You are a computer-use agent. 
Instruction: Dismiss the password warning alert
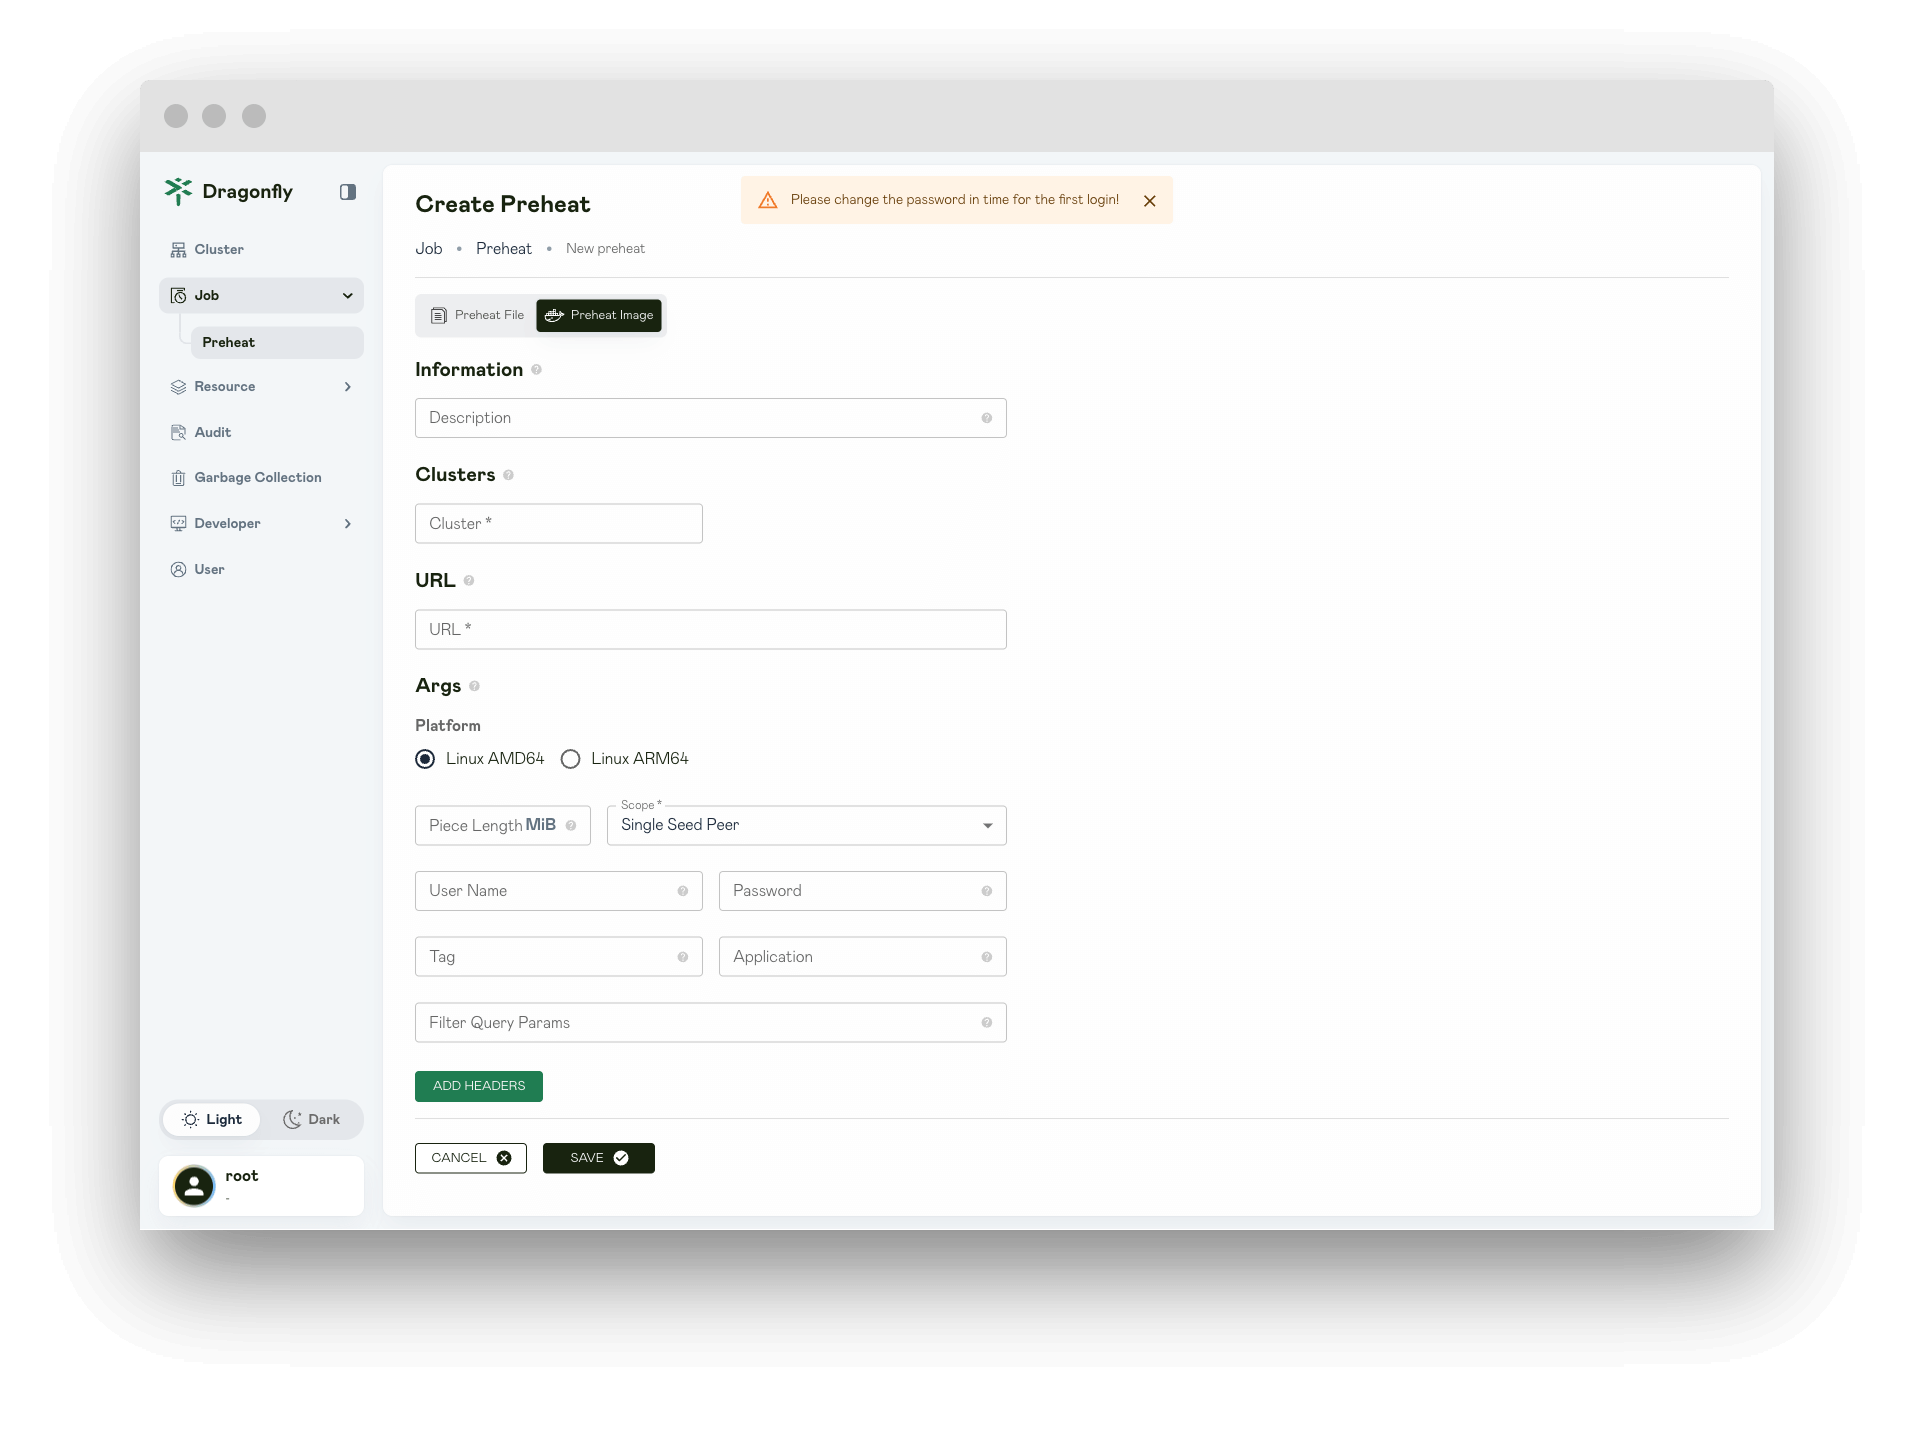(1149, 201)
